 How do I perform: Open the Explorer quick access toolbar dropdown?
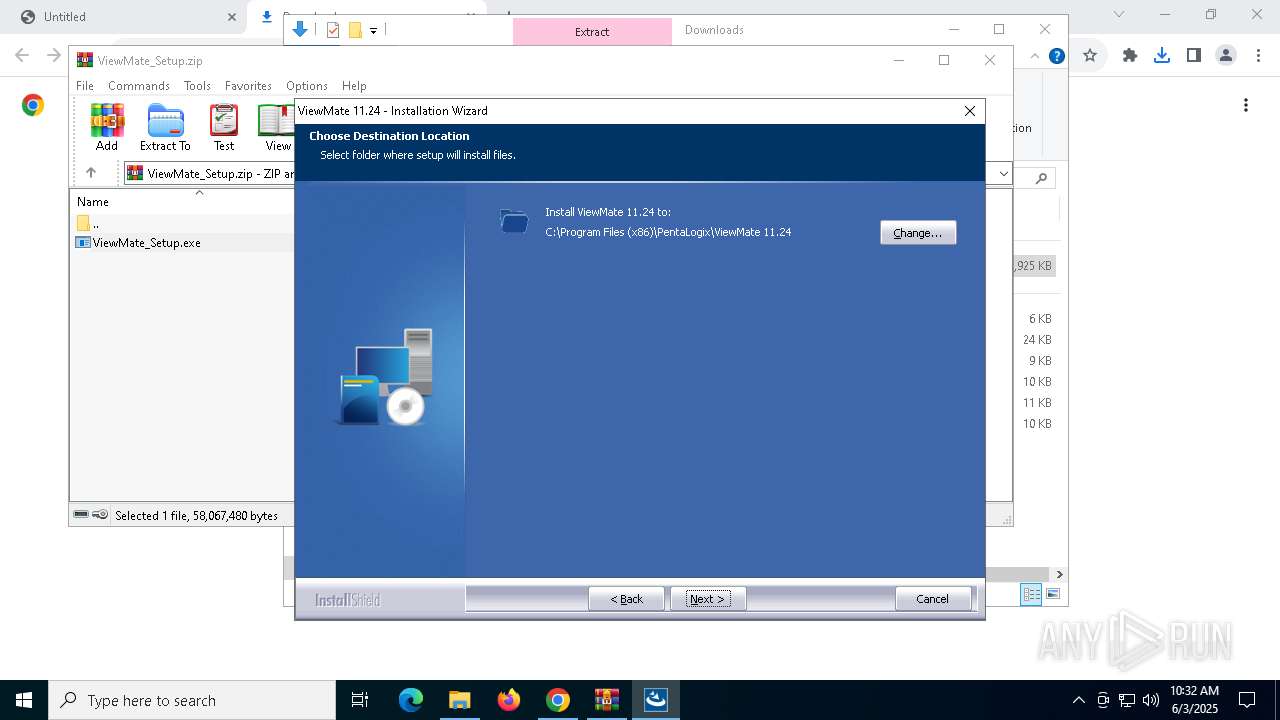pyautogui.click(x=373, y=31)
